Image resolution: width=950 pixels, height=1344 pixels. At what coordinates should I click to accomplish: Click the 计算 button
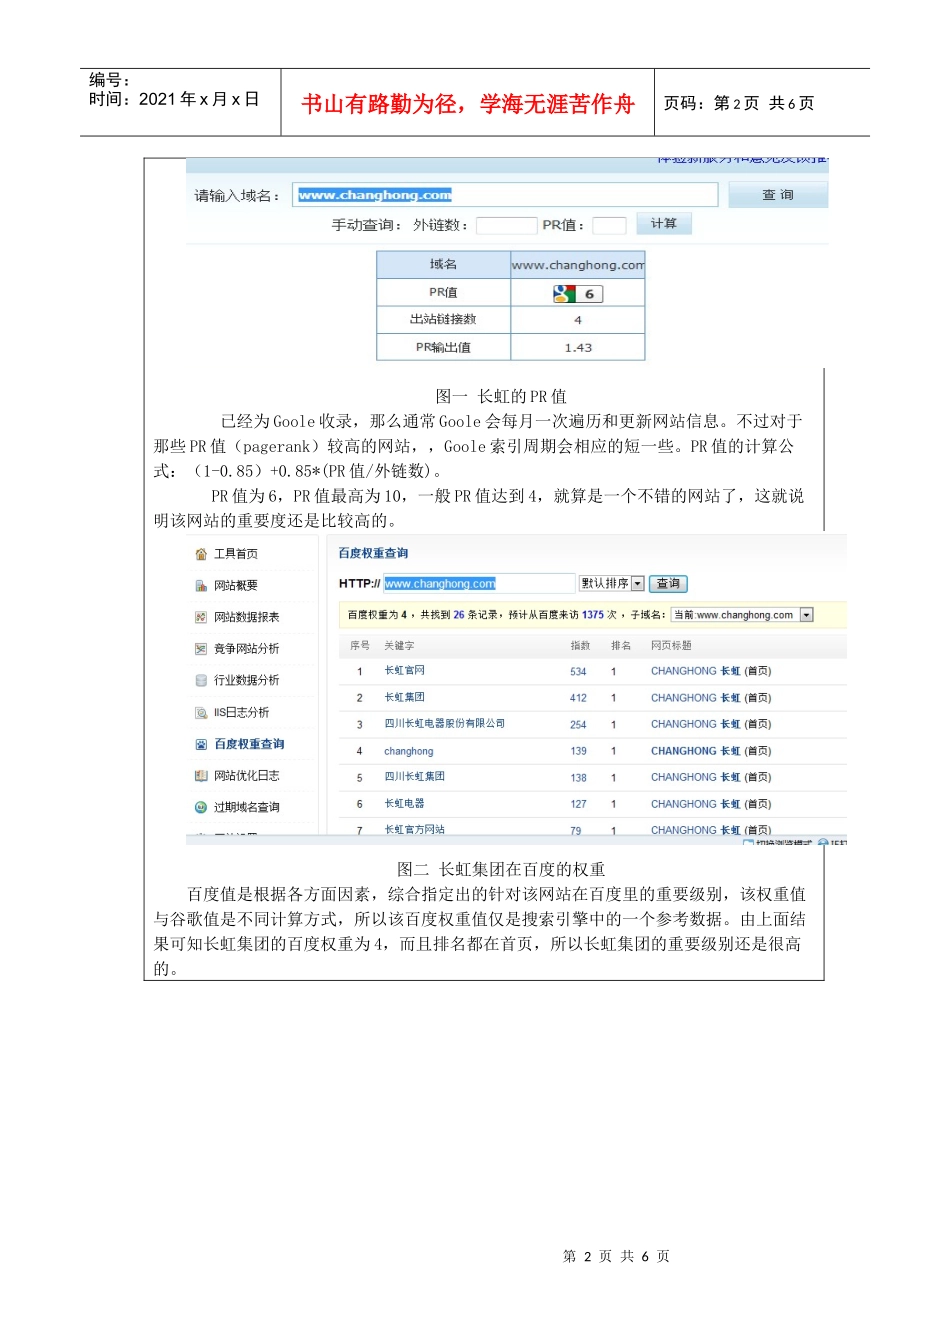pyautogui.click(x=663, y=224)
